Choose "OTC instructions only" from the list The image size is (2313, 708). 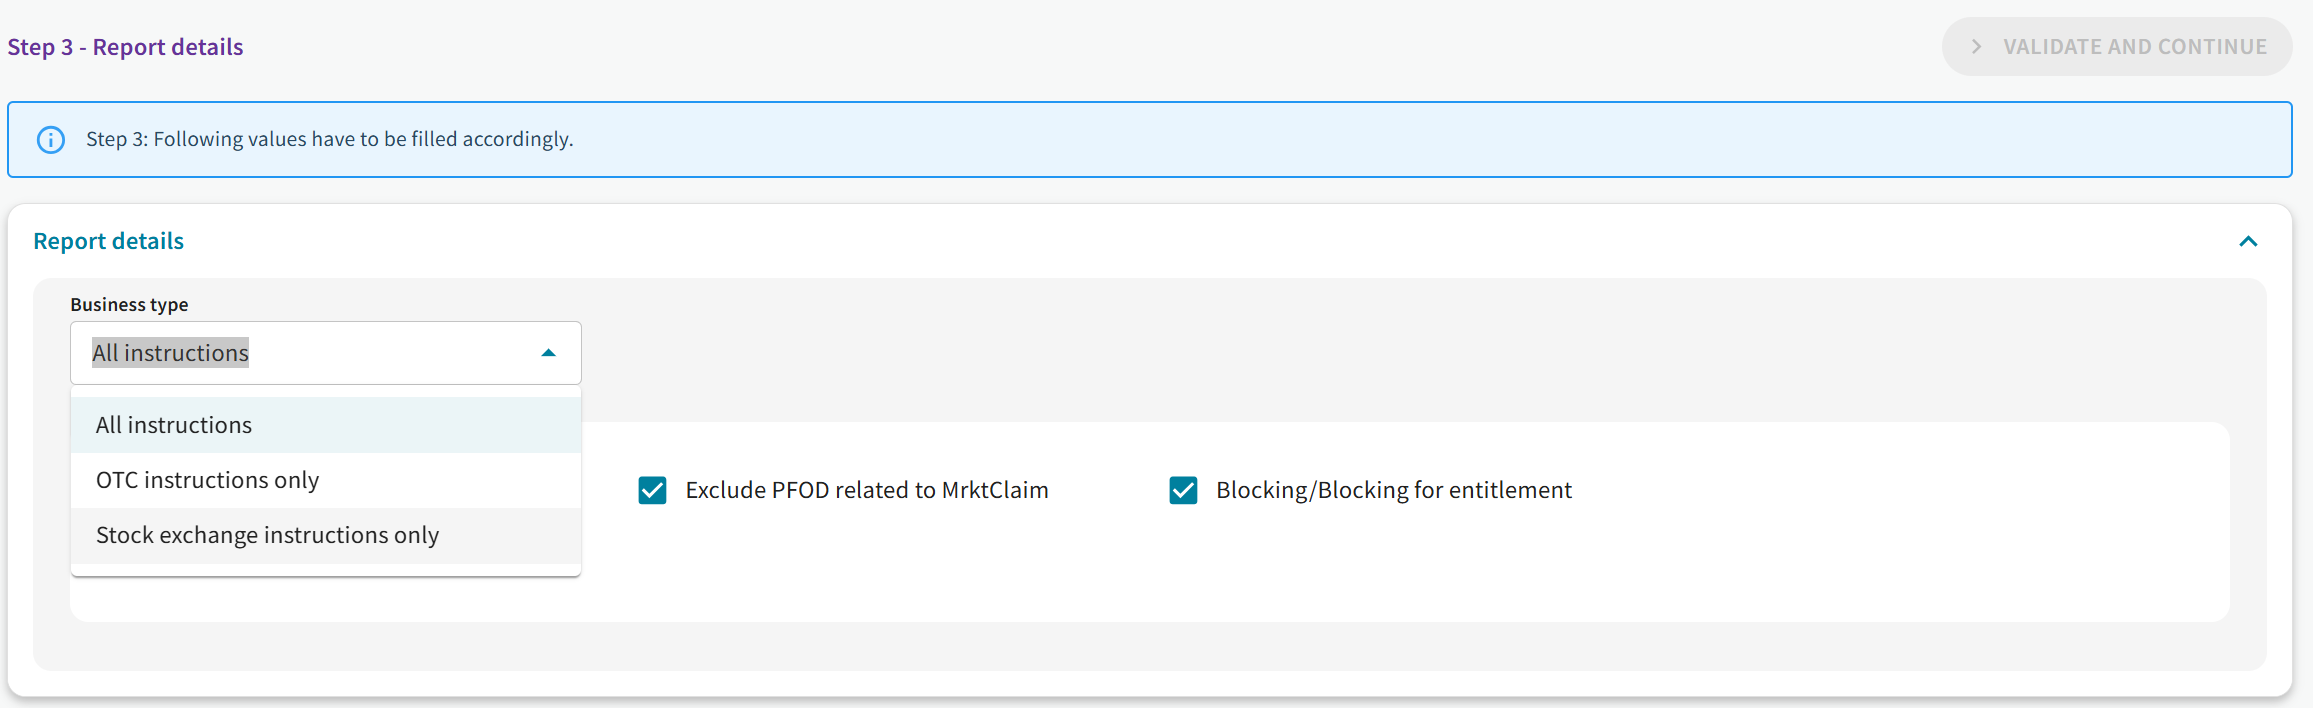(x=207, y=480)
